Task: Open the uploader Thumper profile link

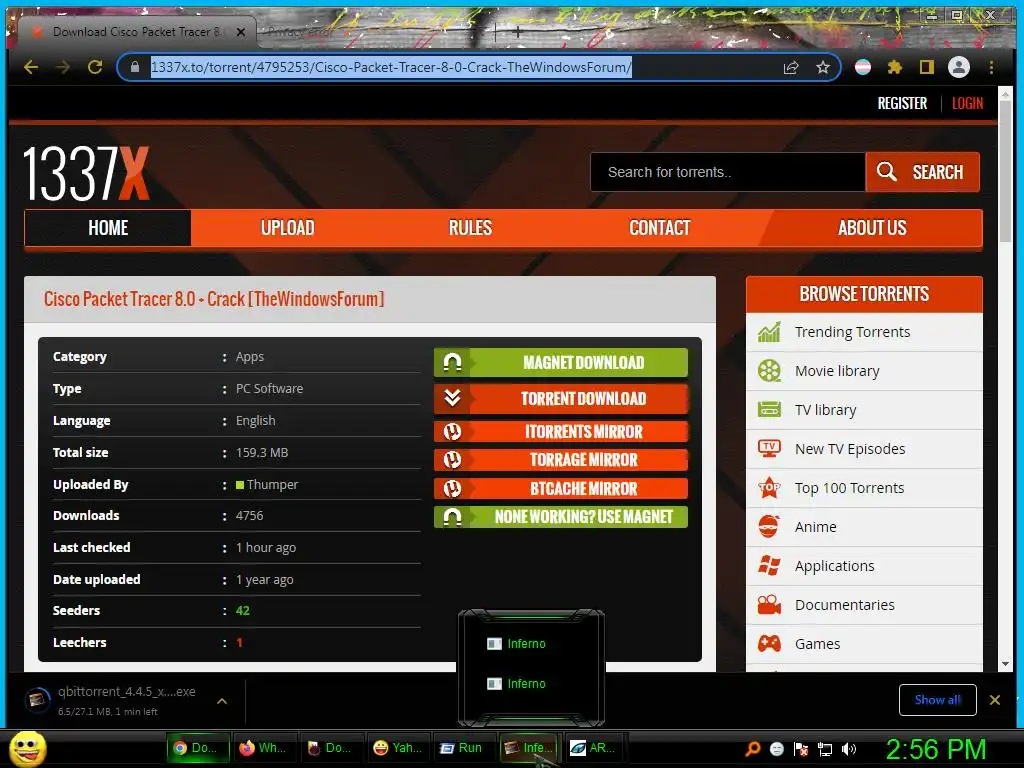Action: coord(272,485)
